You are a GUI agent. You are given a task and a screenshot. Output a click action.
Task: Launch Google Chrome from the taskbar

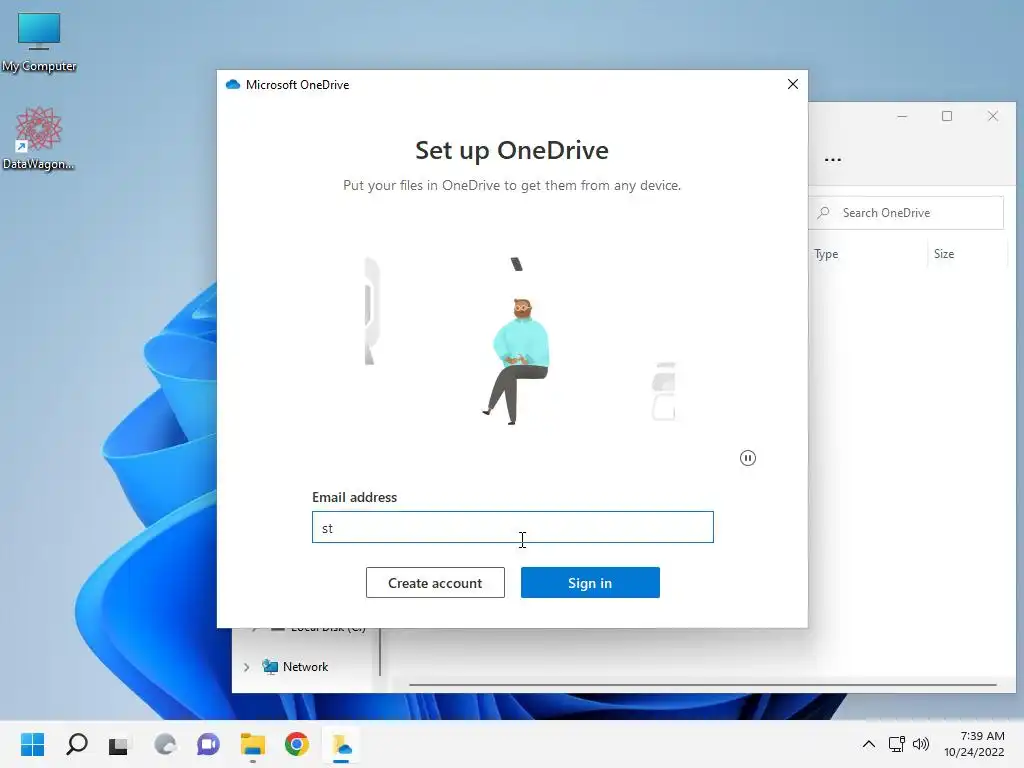click(296, 744)
